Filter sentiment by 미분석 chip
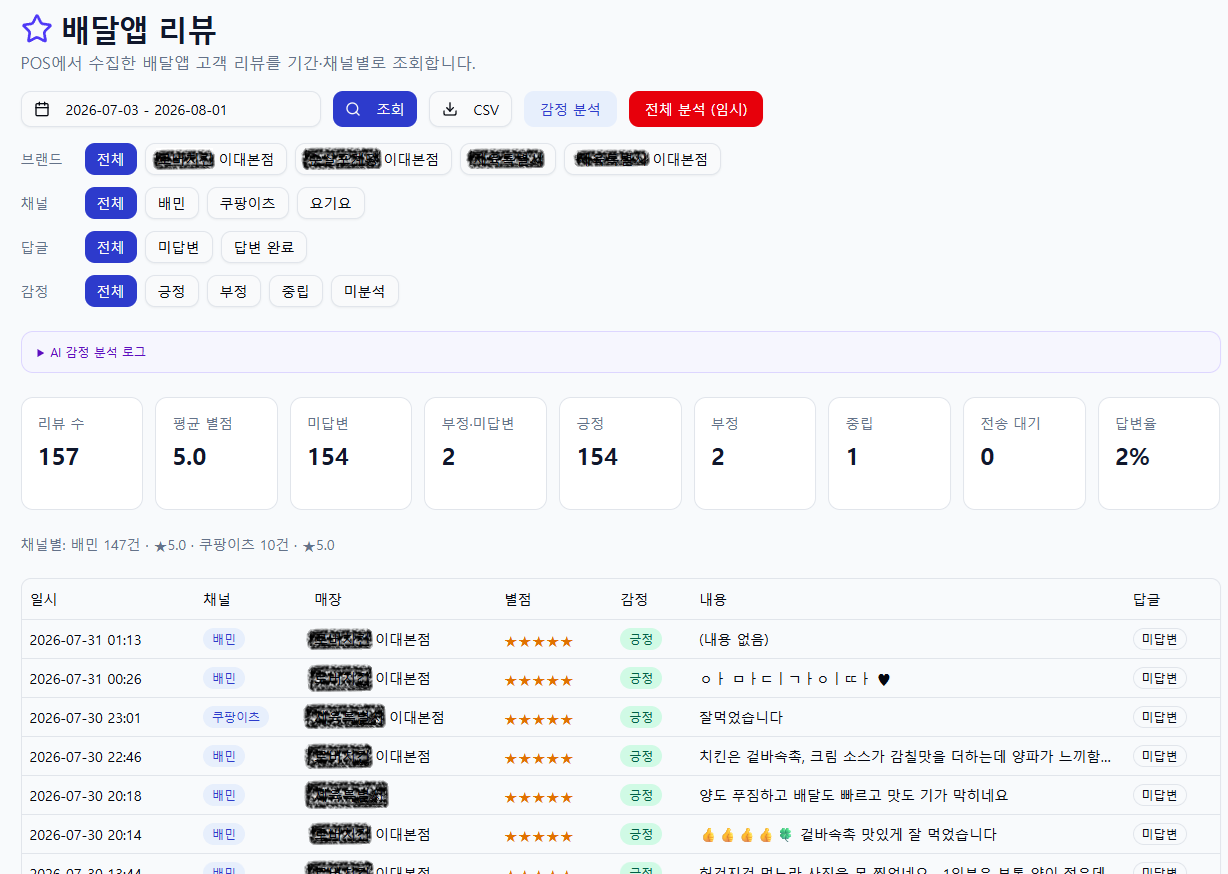Image resolution: width=1228 pixels, height=874 pixels. (x=365, y=291)
